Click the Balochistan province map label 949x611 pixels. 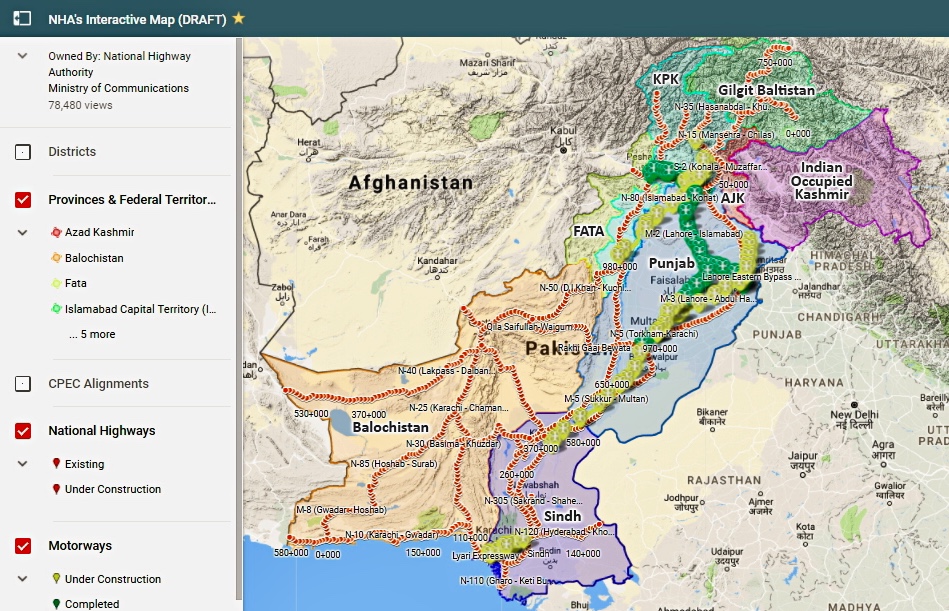click(390, 427)
